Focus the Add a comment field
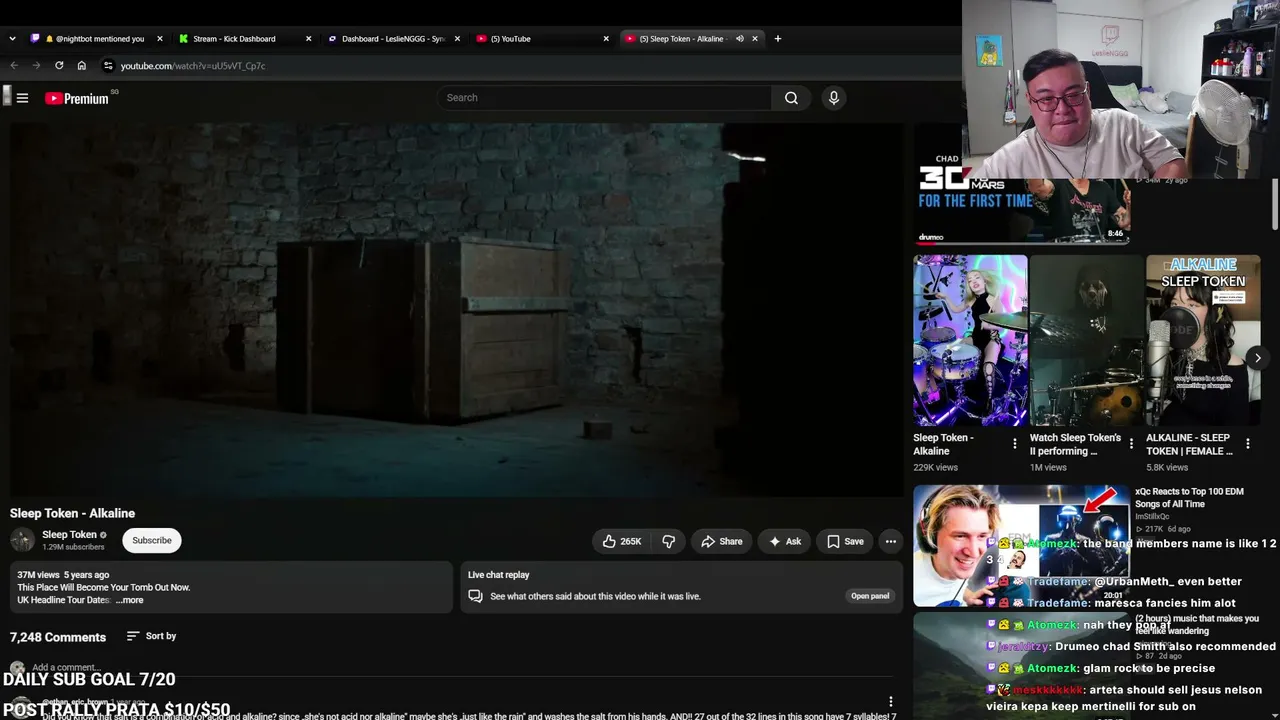 pos(65,667)
